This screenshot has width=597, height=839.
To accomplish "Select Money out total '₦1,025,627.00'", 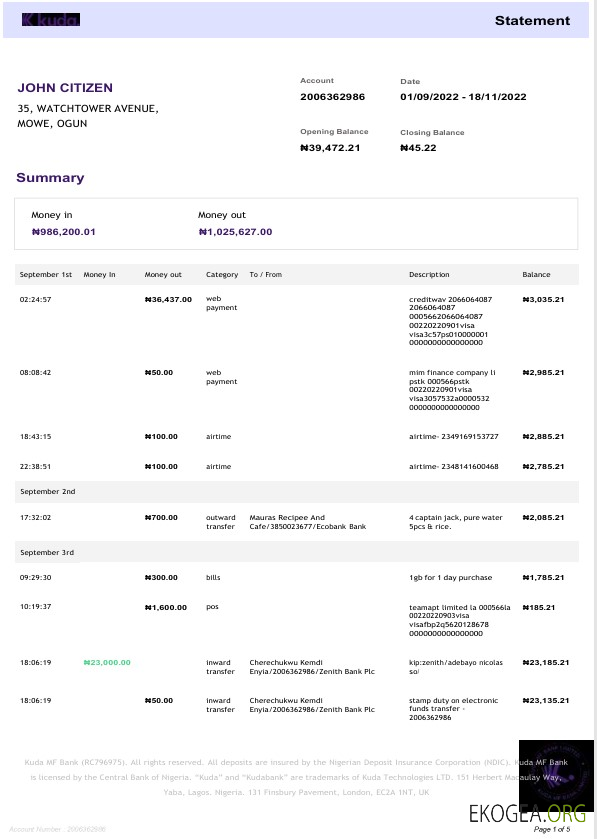I will pyautogui.click(x=235, y=232).
